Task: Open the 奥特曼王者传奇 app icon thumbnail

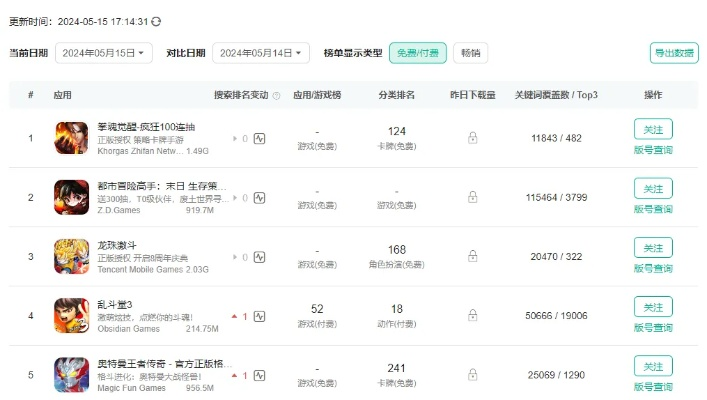Action: point(72,375)
